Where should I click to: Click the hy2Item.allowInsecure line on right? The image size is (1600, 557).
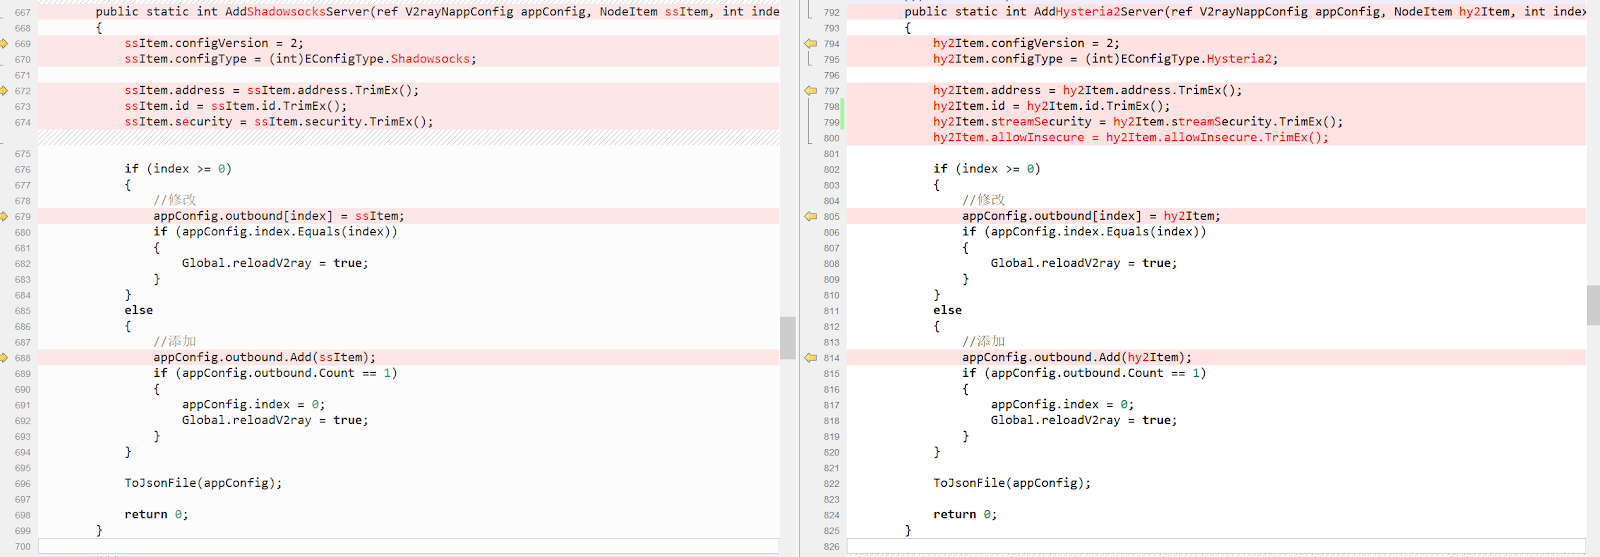click(x=1130, y=138)
